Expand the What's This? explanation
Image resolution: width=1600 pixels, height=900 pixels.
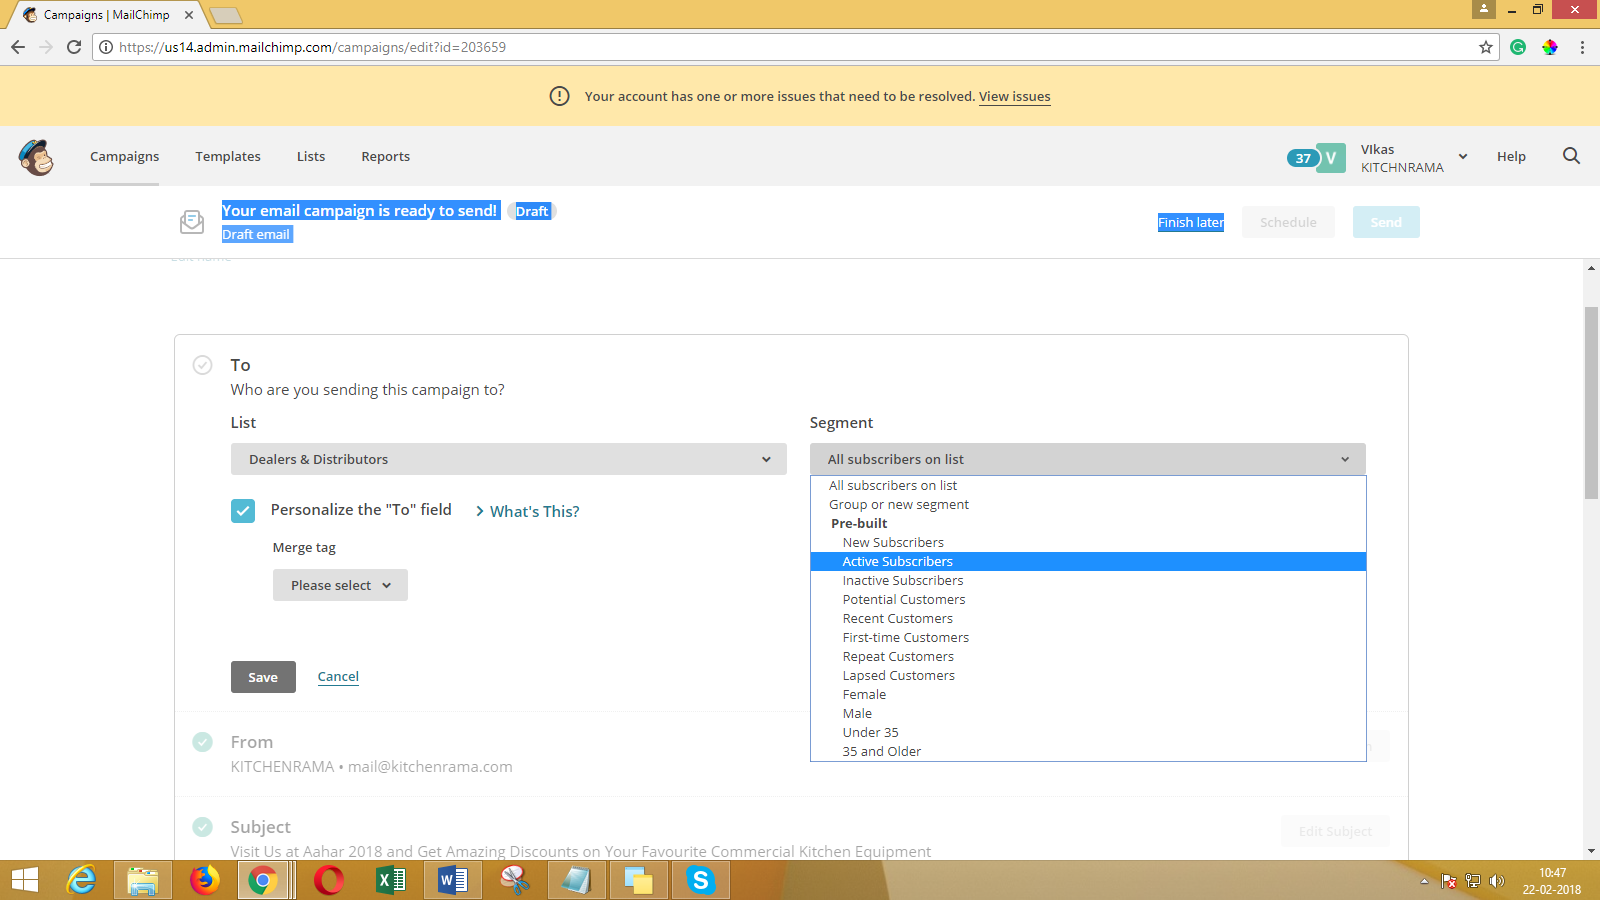pos(528,511)
